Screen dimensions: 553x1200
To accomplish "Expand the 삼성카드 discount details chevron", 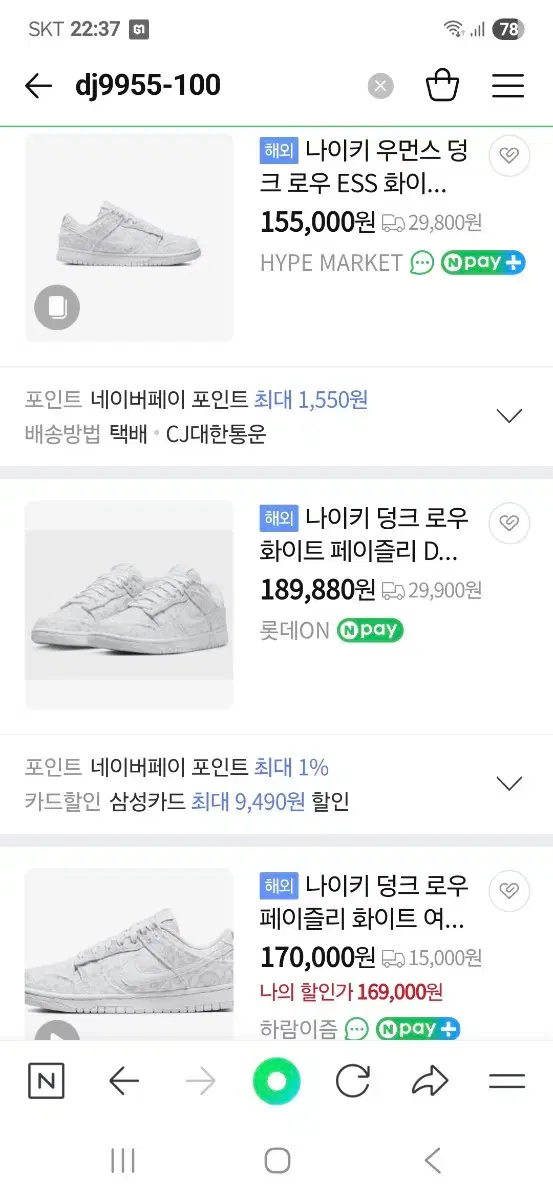I will point(510,783).
